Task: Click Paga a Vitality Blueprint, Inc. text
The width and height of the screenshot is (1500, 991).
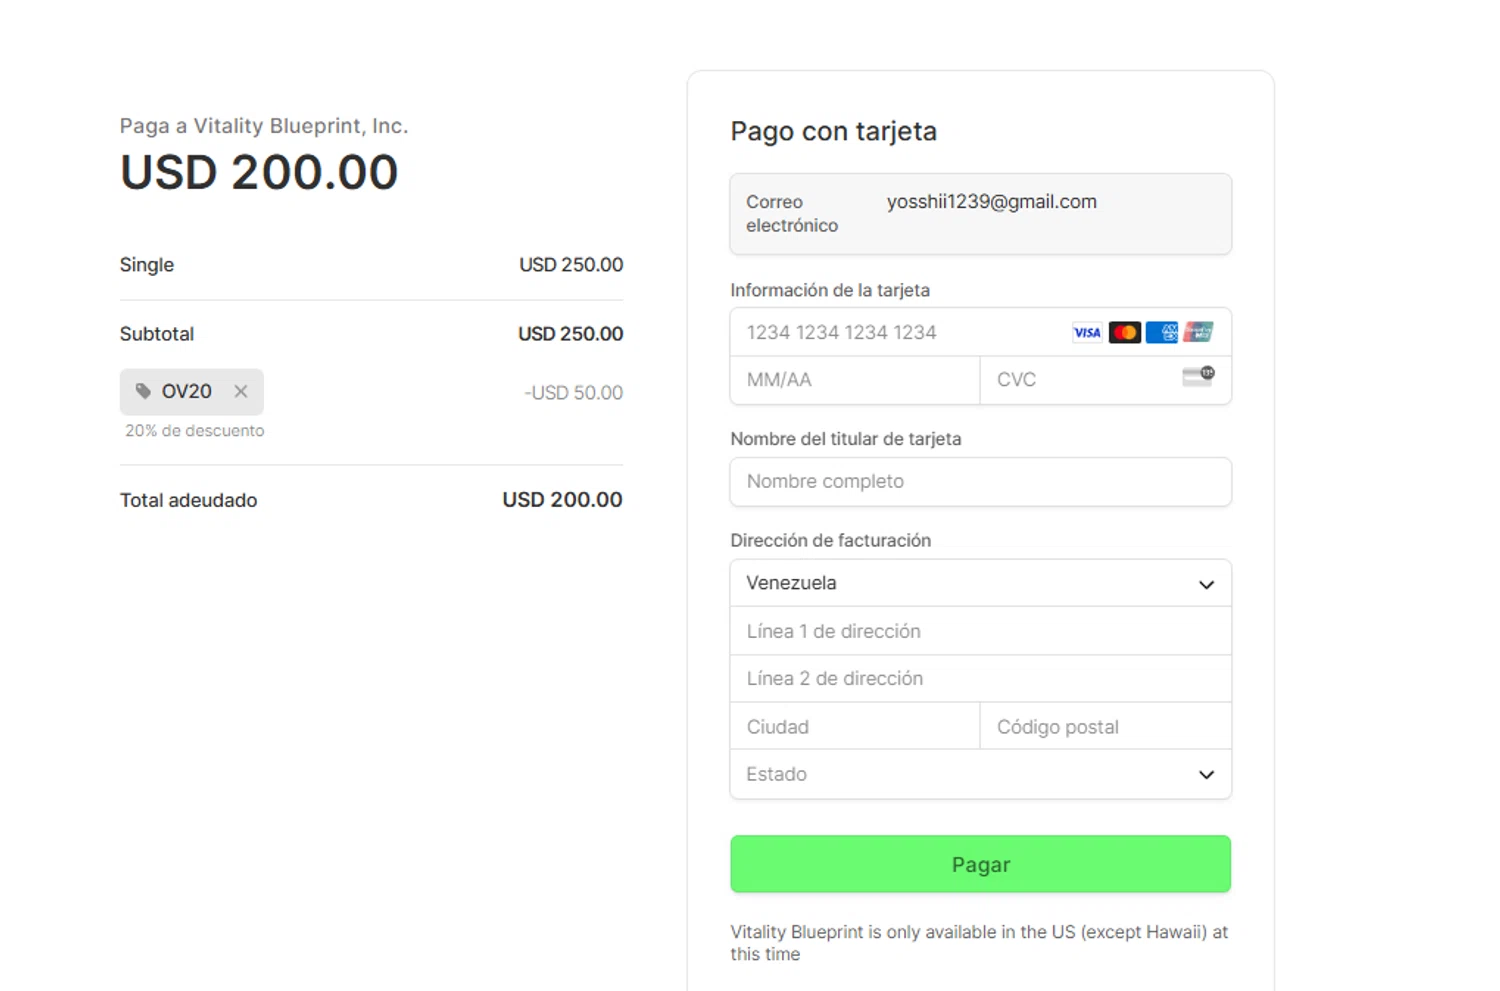Action: [x=264, y=126]
